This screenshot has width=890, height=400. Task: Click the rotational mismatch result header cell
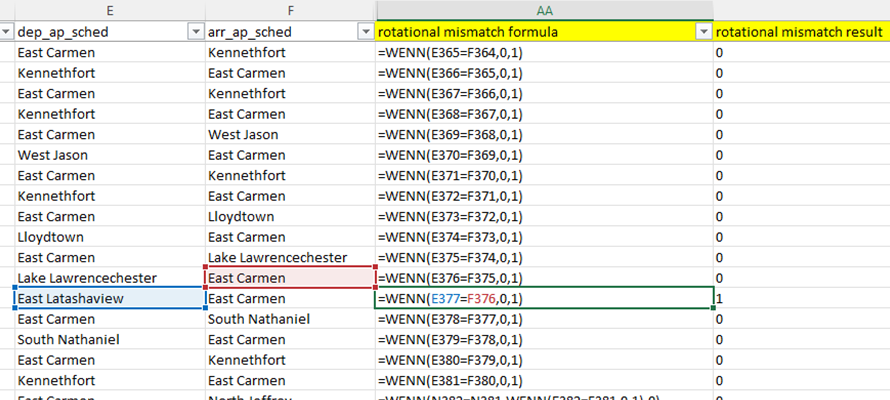click(x=801, y=32)
